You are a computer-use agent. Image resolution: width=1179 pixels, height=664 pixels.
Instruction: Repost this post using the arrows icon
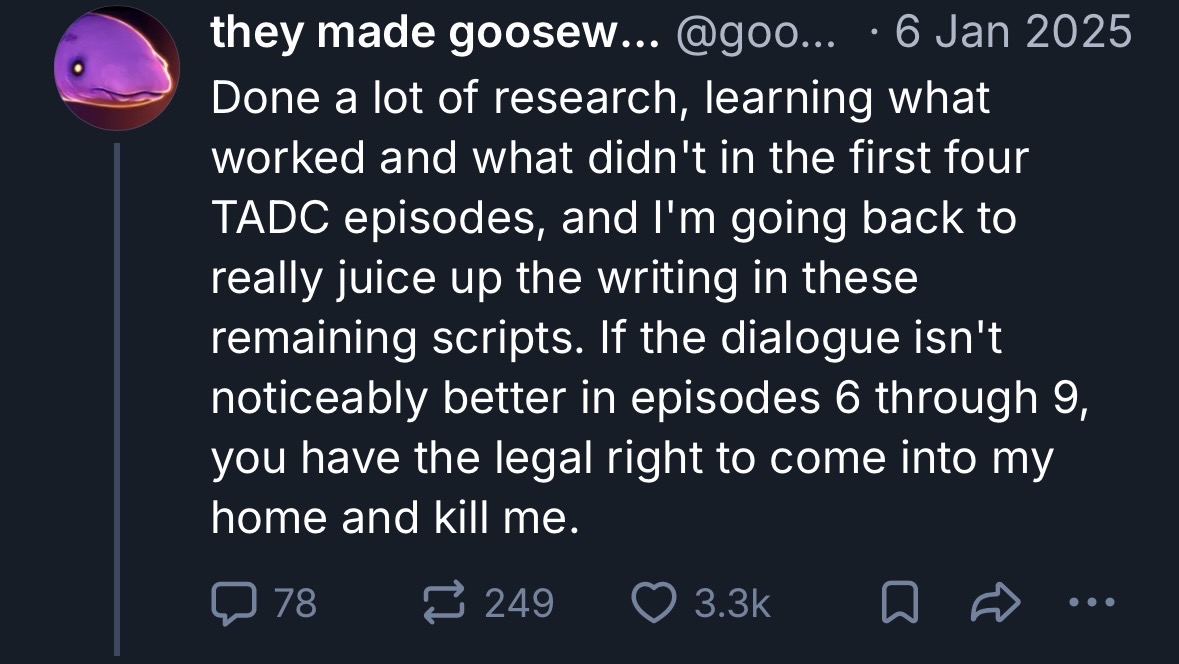[x=444, y=603]
